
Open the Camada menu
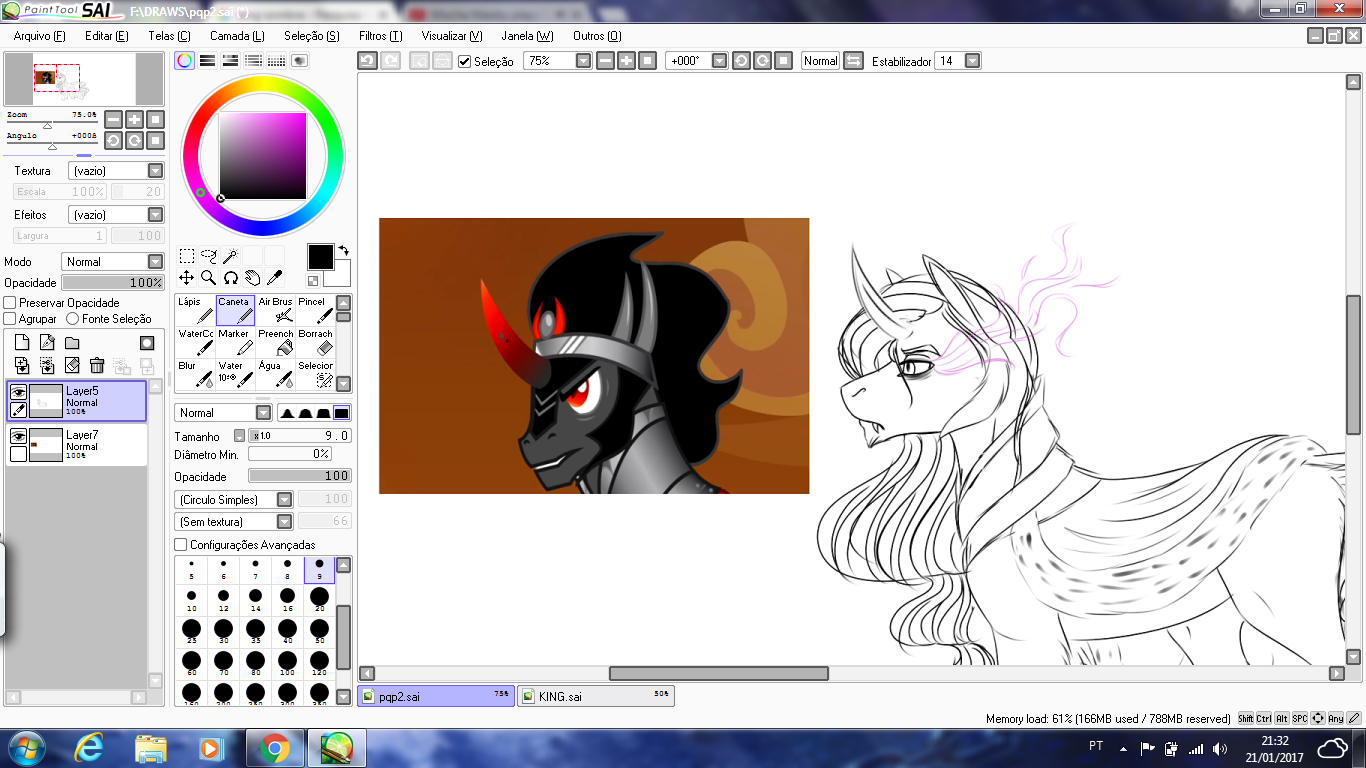click(237, 36)
